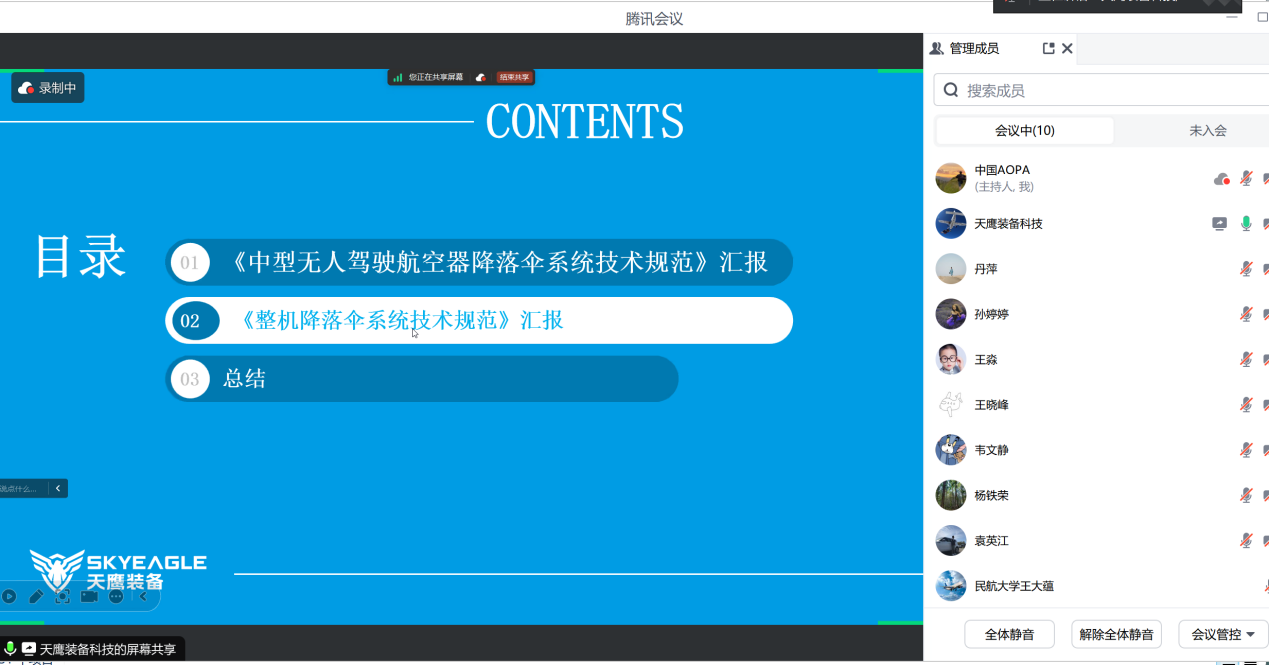Open the 会议管控 dropdown
Image resolution: width=1269 pixels, height=665 pixels.
tap(1222, 634)
